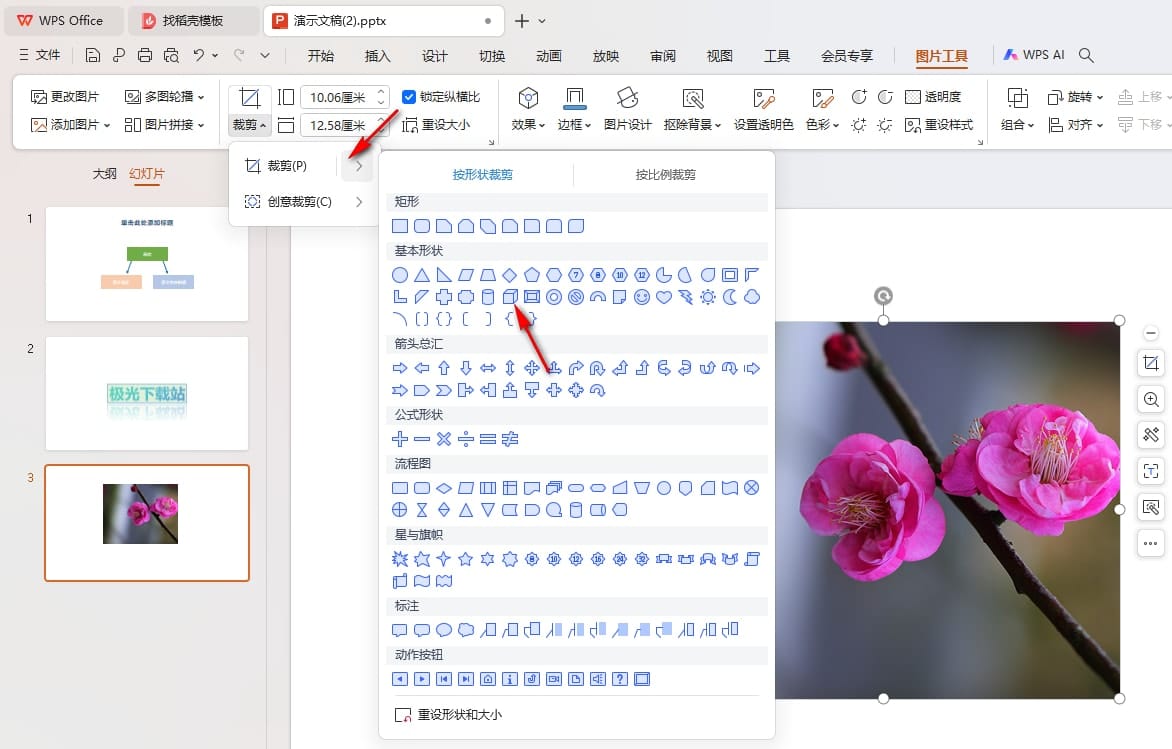
Task: Click the picture design button
Action: click(x=627, y=109)
